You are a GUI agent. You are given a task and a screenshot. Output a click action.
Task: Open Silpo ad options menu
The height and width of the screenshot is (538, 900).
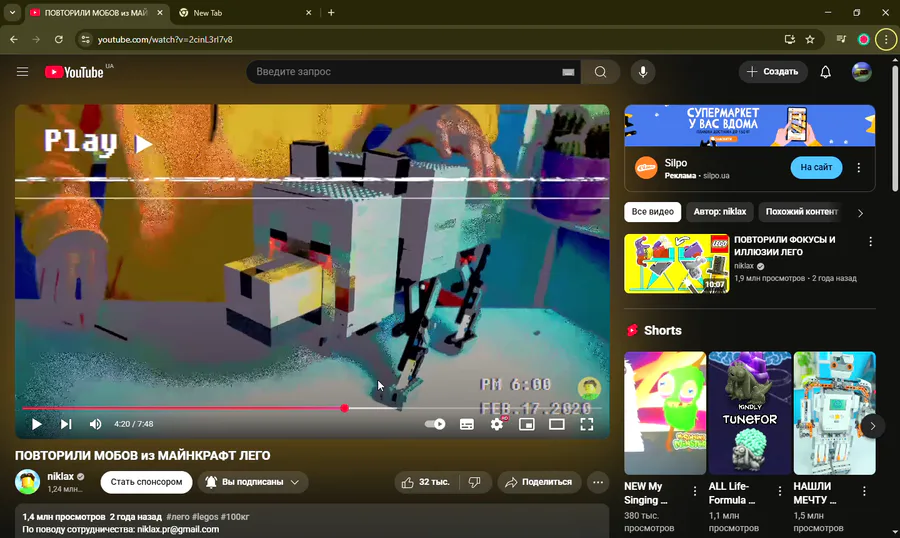click(859, 168)
